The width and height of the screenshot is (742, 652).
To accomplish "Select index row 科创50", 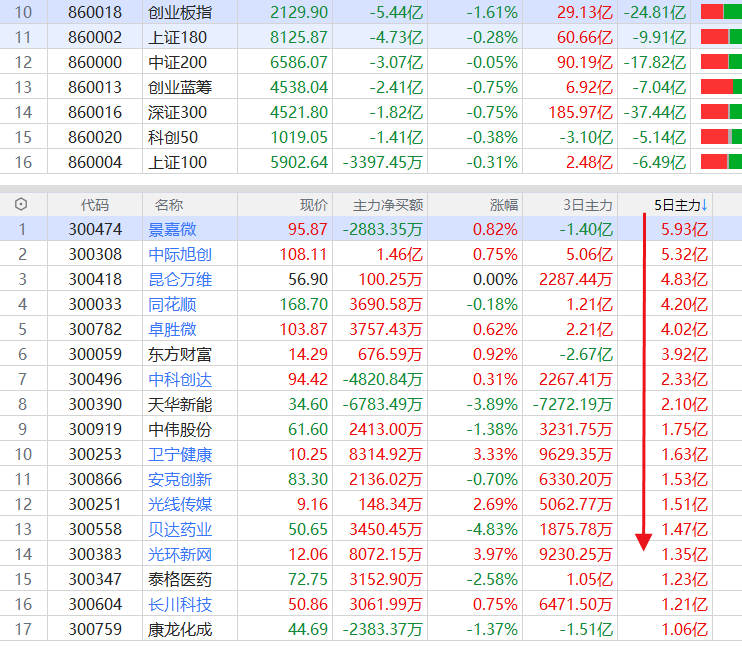I will coord(371,137).
